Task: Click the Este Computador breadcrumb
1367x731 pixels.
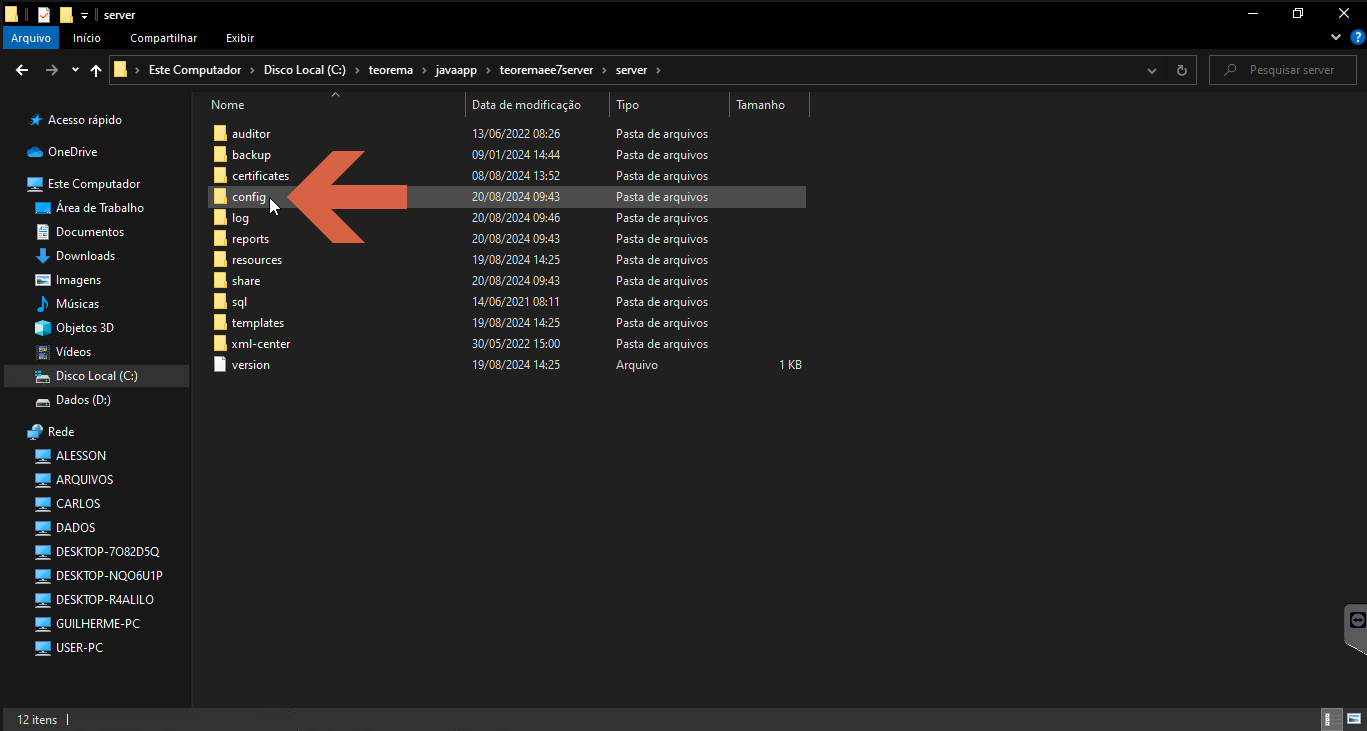Action: (x=195, y=70)
